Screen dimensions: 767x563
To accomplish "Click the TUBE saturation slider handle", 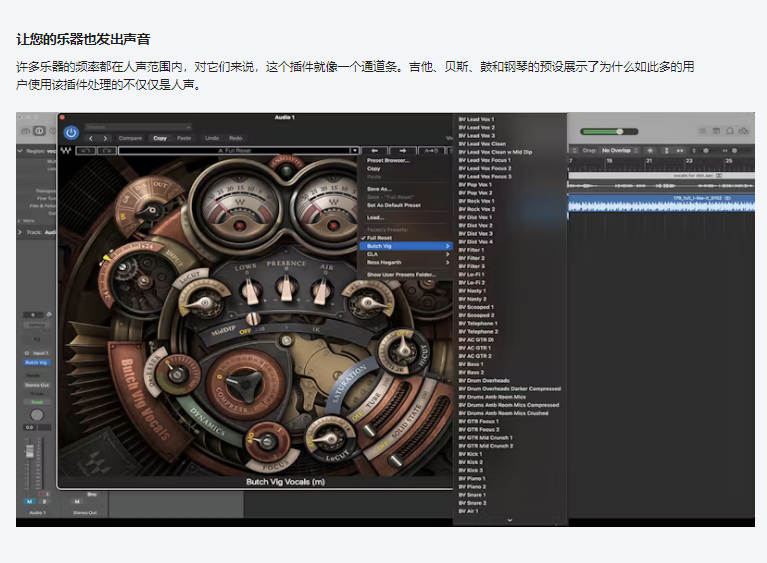I will (x=369, y=431).
